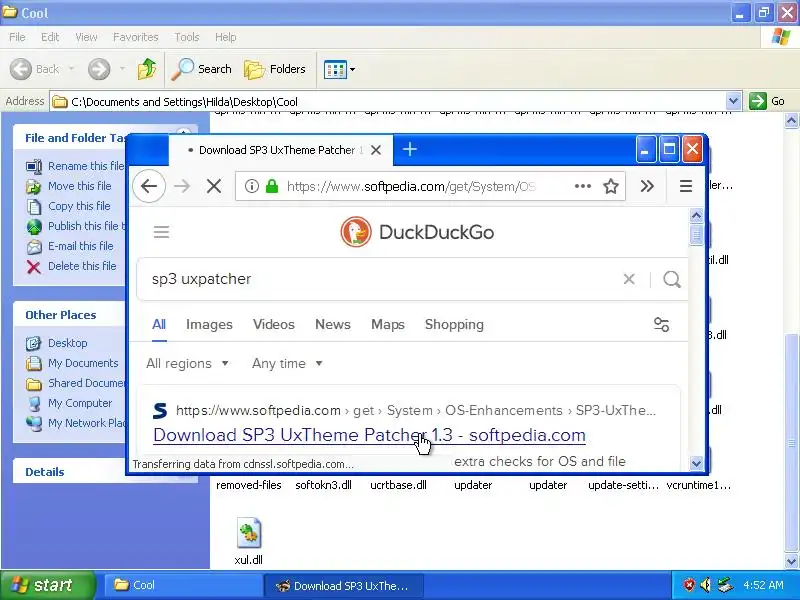Viewport: 800px width, 600px height.
Task: Click volume speaker tray icon
Action: pyautogui.click(x=705, y=585)
